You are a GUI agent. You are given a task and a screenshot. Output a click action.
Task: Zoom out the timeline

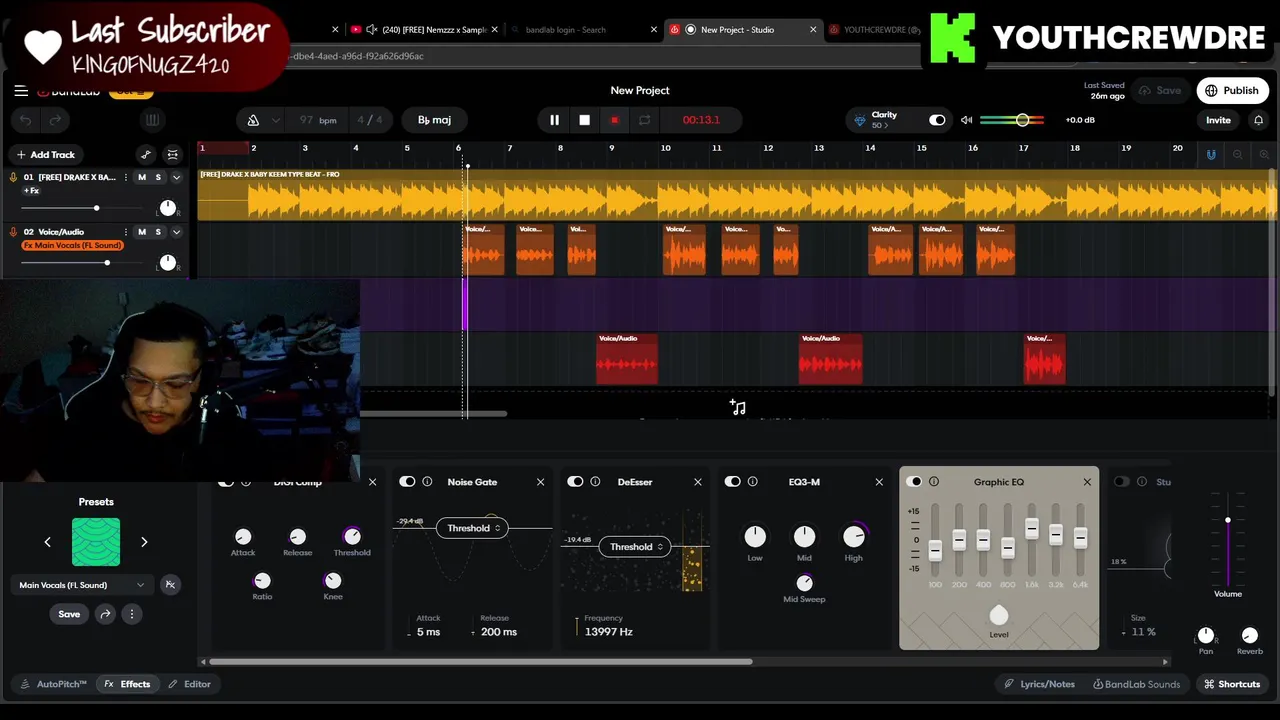(1237, 155)
